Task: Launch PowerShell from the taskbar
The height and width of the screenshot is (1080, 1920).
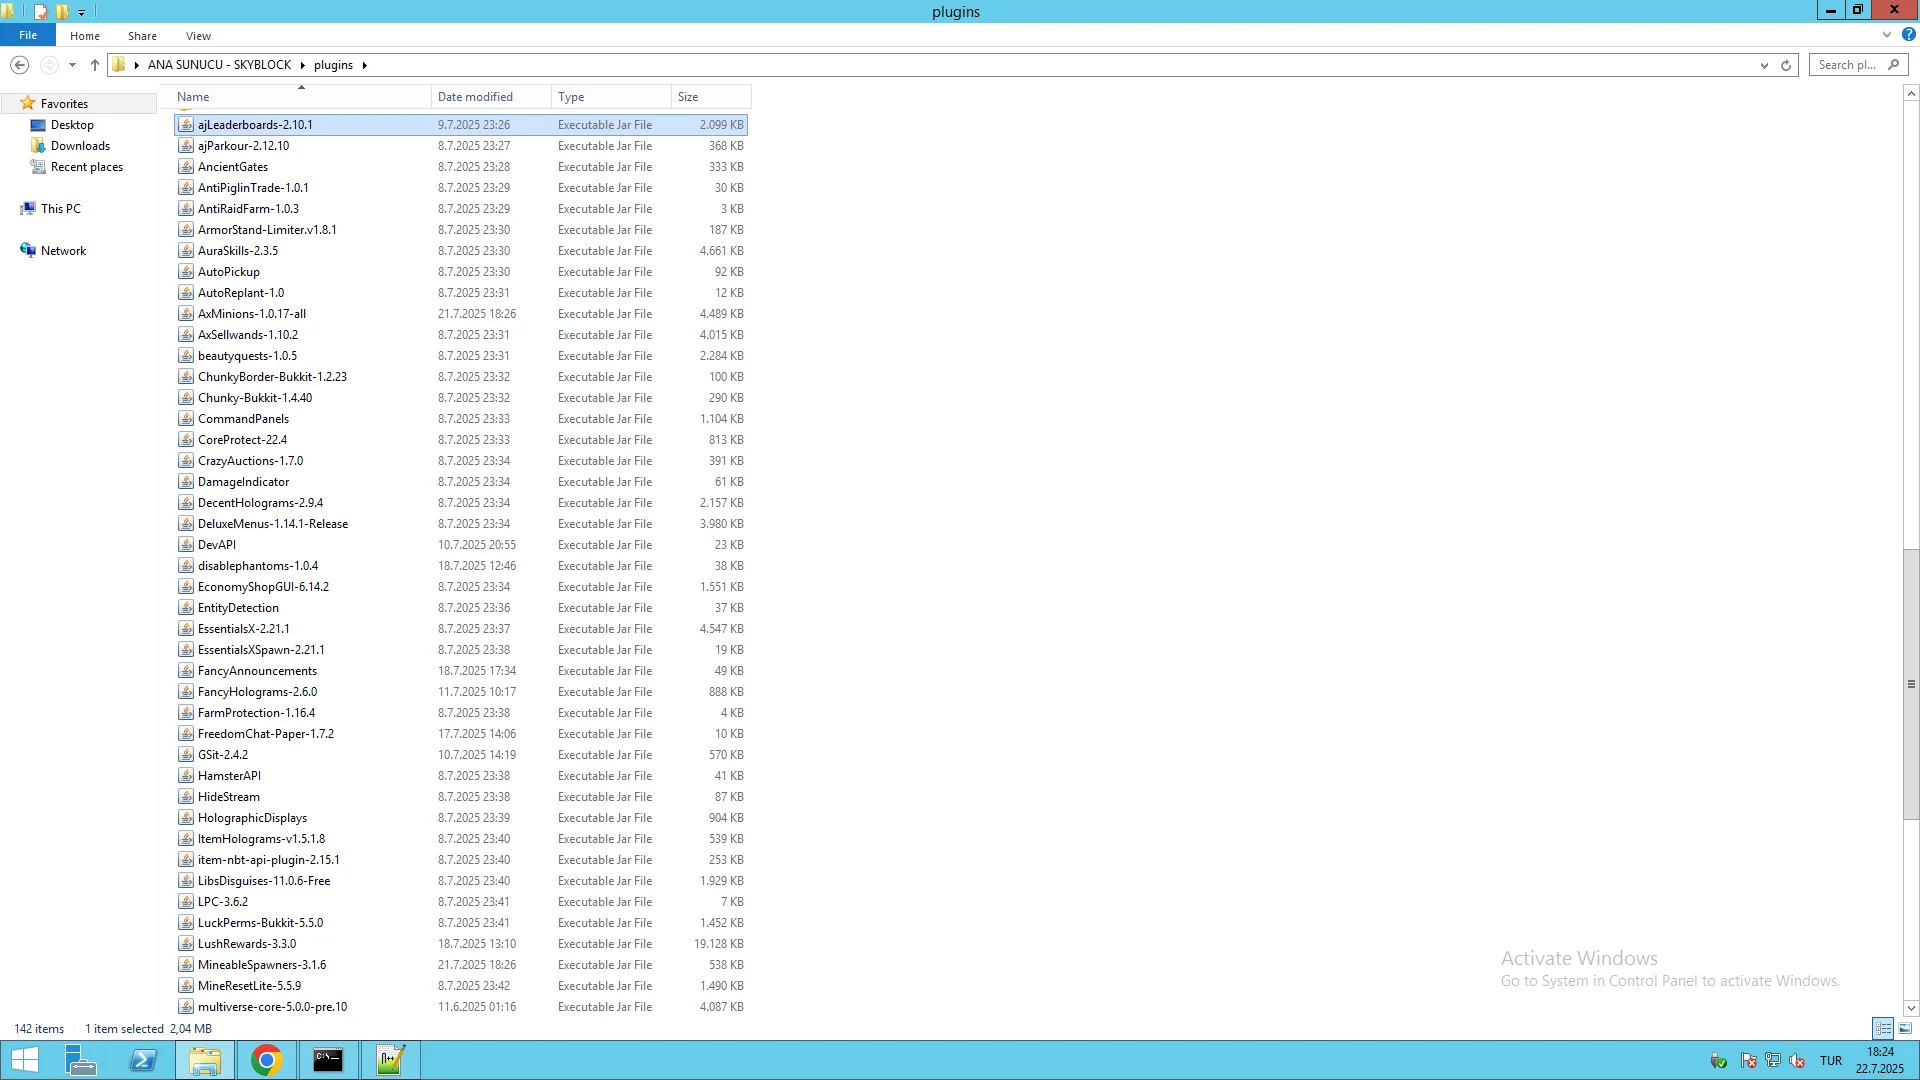Action: pos(142,1060)
